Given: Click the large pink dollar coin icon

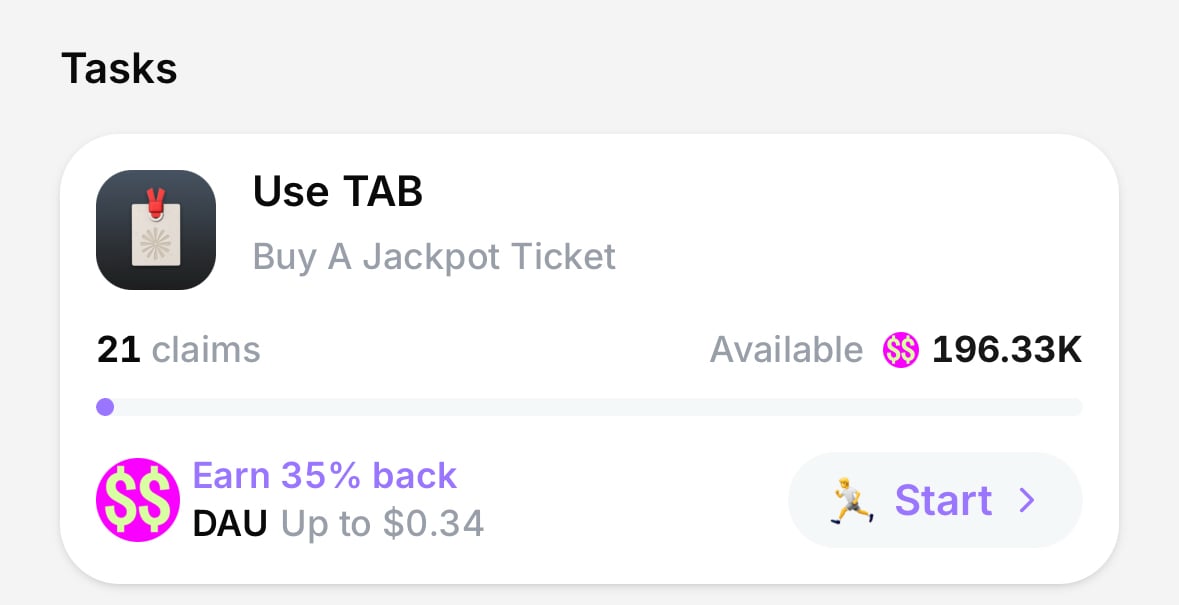Looking at the screenshot, I should 138,500.
